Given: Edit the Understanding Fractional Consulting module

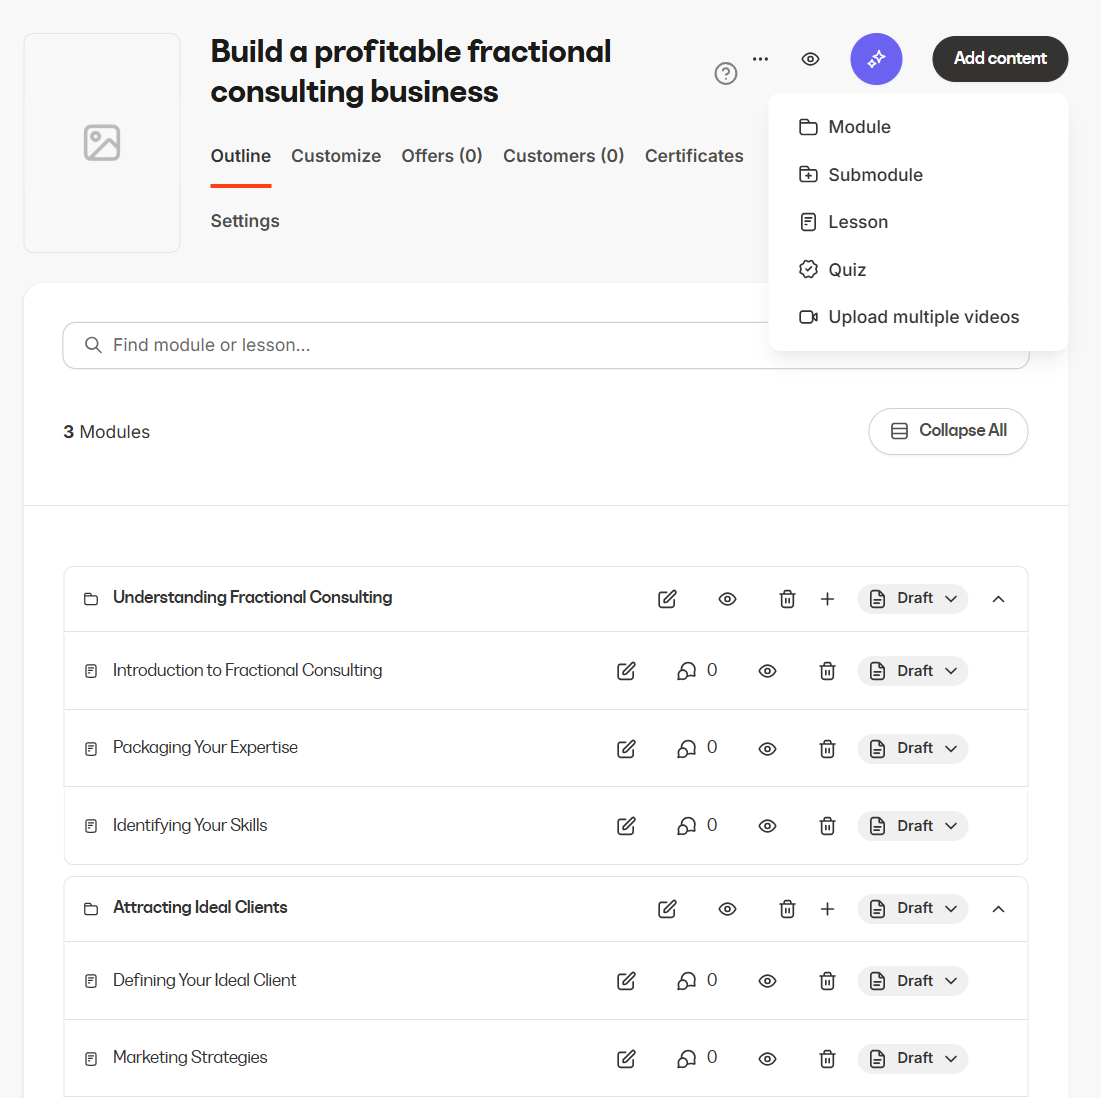Looking at the screenshot, I should [x=667, y=599].
